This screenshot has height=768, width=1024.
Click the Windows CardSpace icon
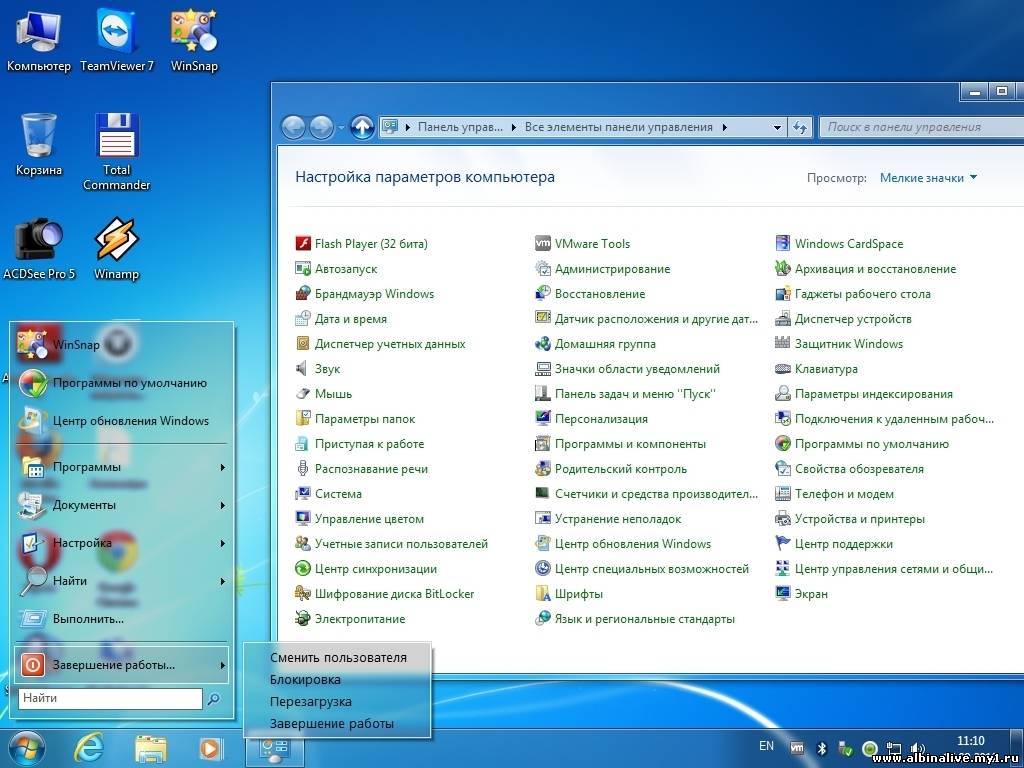coord(782,244)
